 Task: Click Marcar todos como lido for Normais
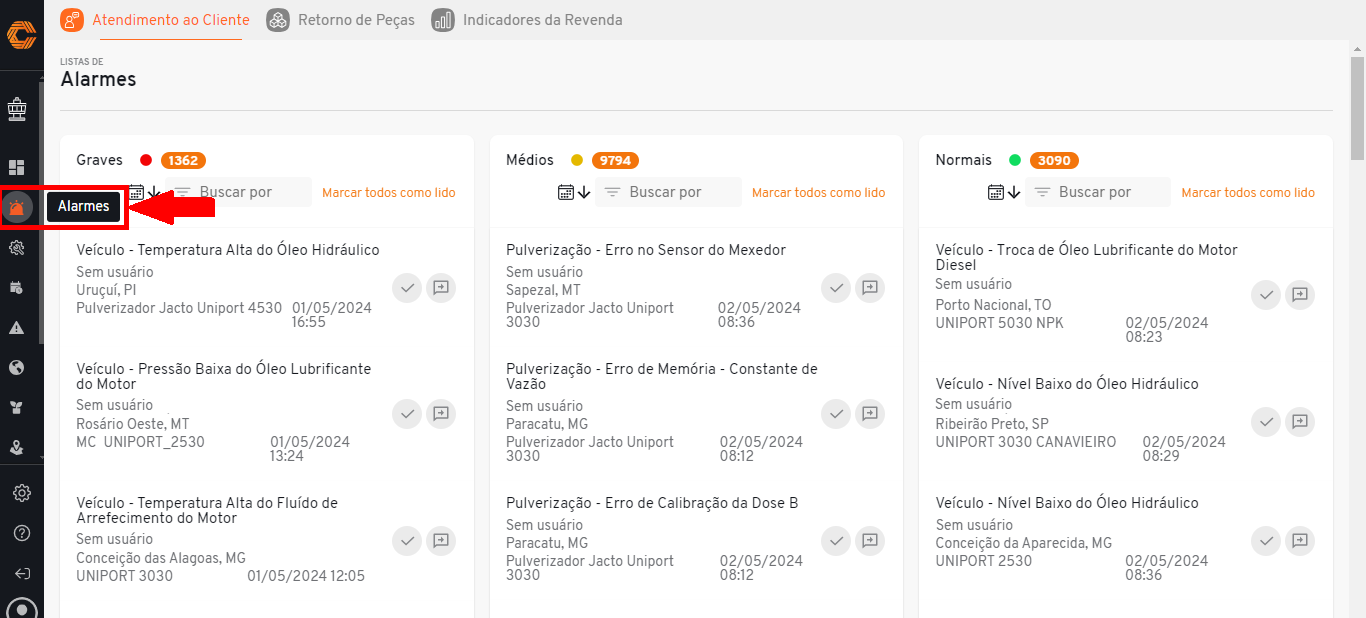click(1248, 193)
